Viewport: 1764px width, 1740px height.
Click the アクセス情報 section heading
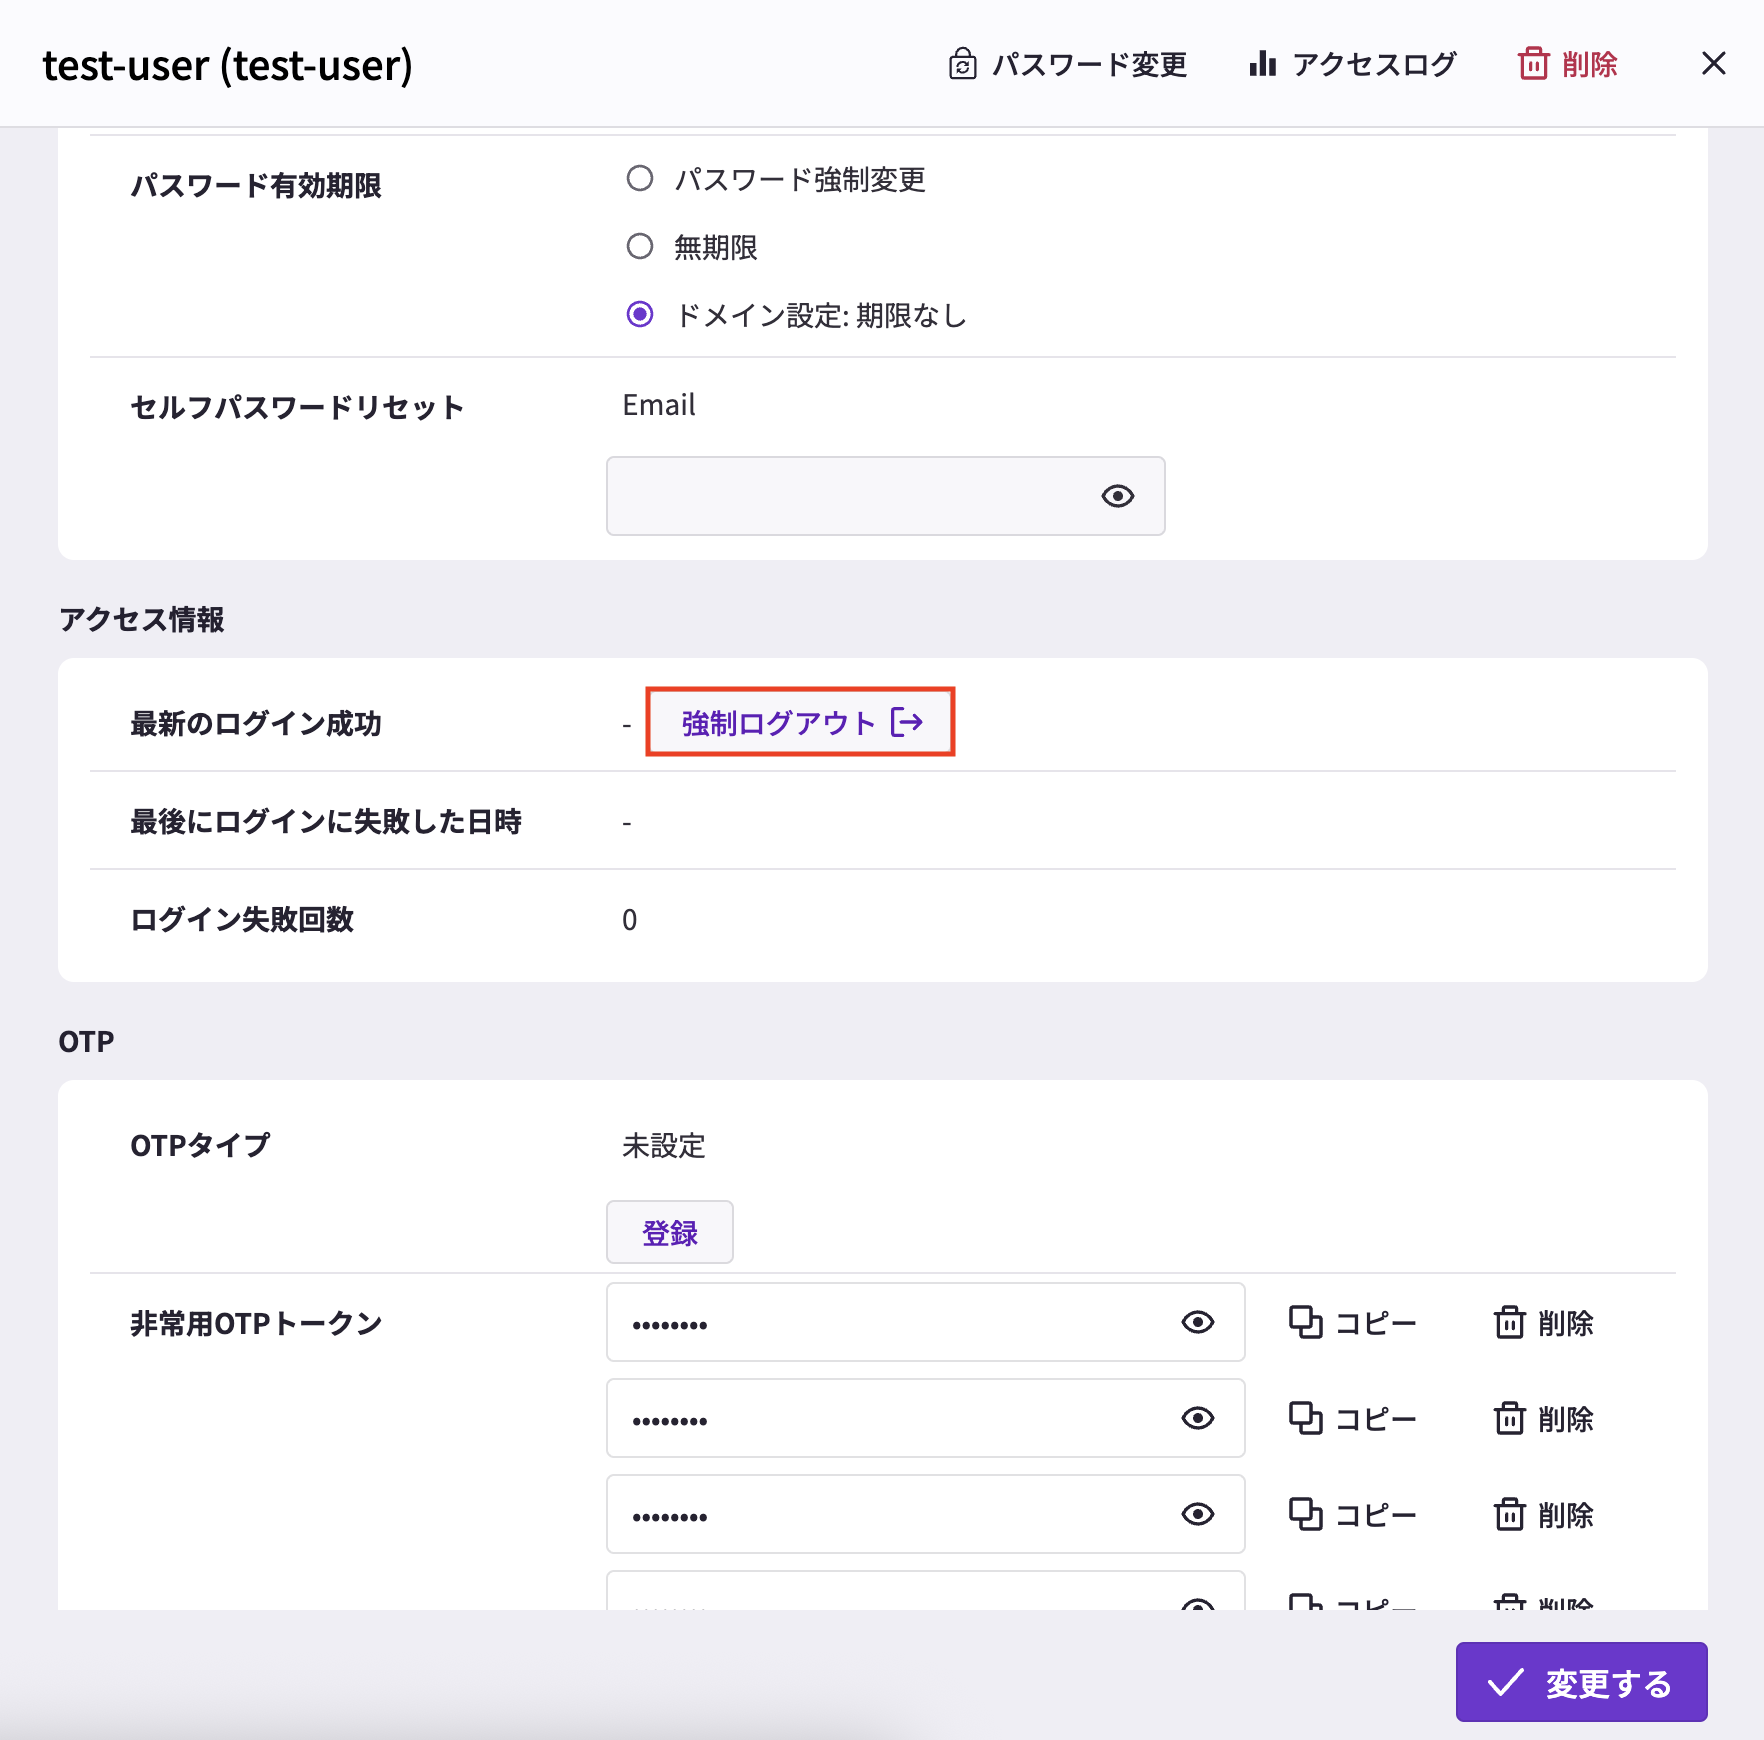point(141,619)
